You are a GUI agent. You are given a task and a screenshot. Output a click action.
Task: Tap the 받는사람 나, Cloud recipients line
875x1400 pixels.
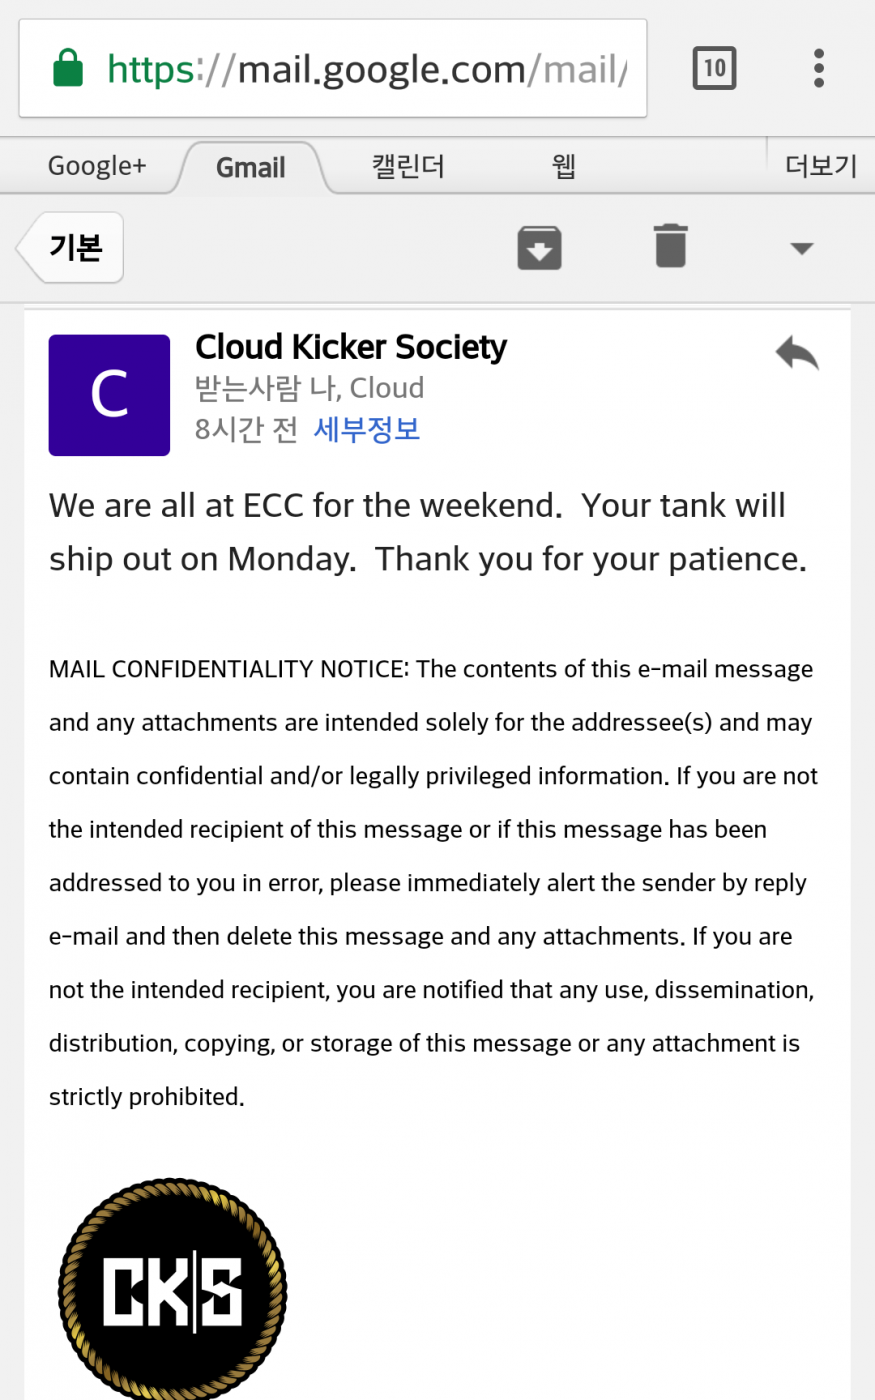click(309, 388)
